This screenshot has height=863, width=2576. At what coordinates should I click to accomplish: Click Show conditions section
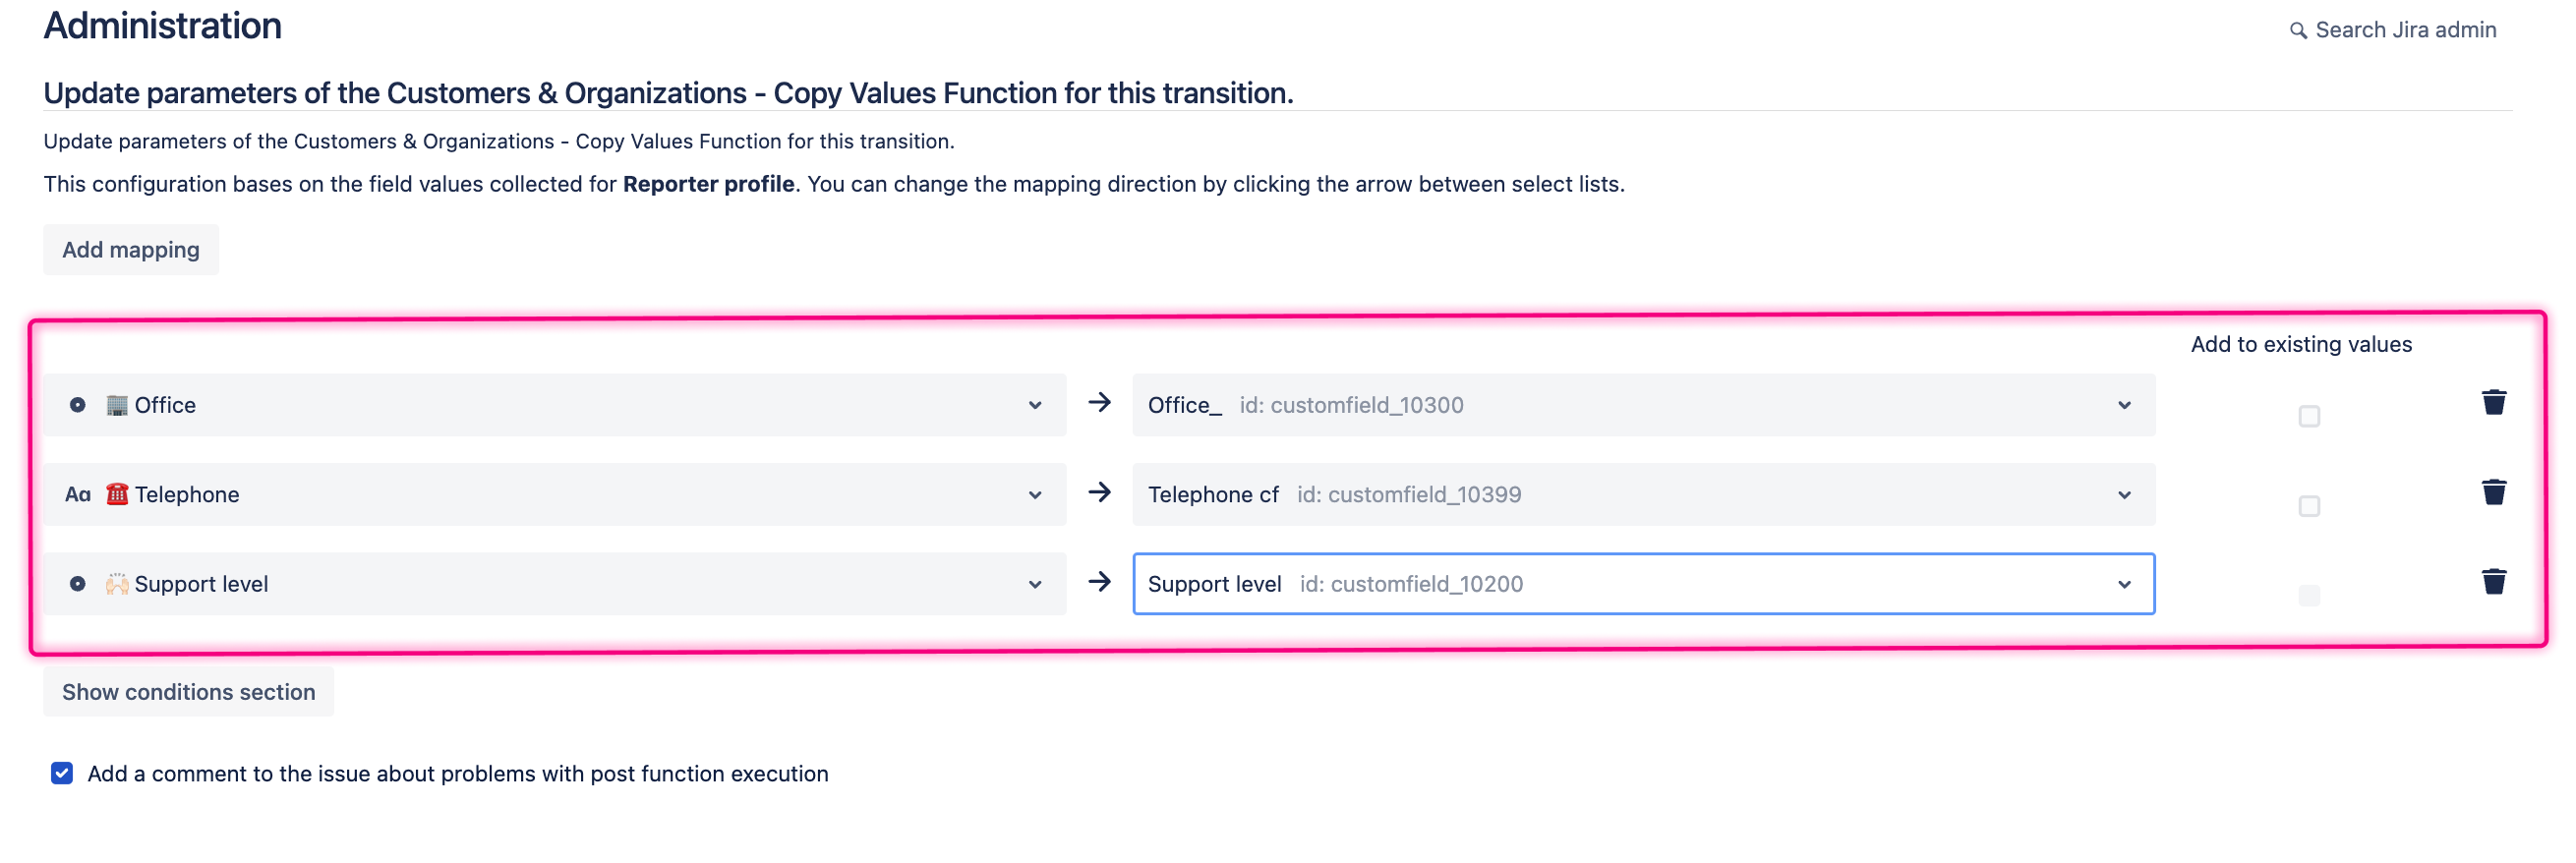(188, 690)
